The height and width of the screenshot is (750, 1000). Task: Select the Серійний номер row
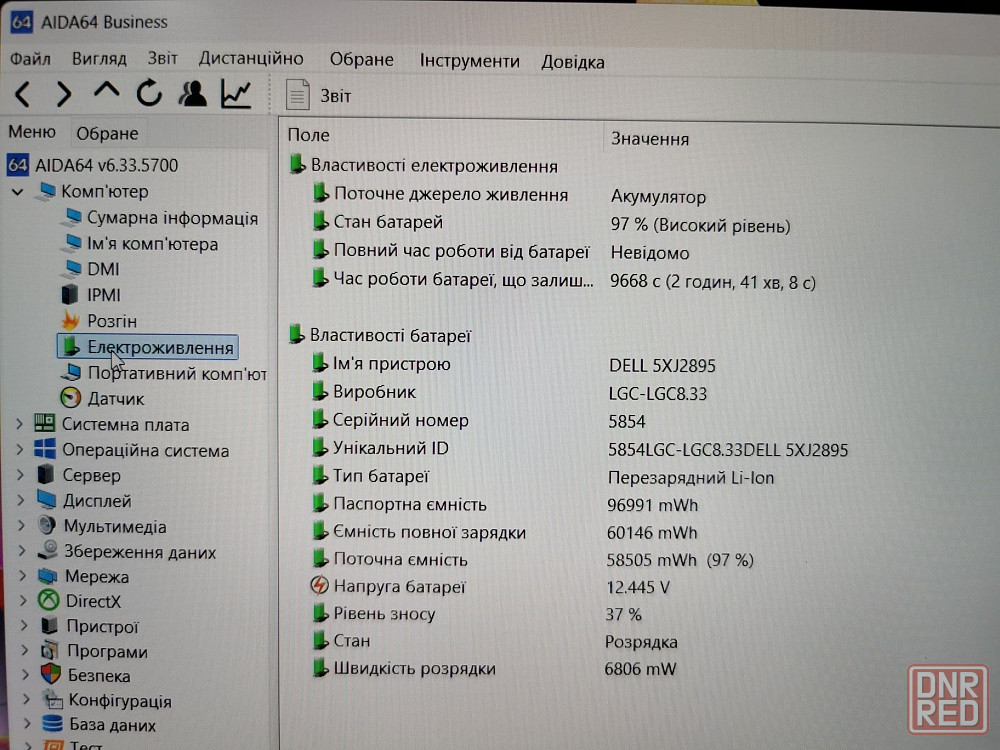click(479, 420)
